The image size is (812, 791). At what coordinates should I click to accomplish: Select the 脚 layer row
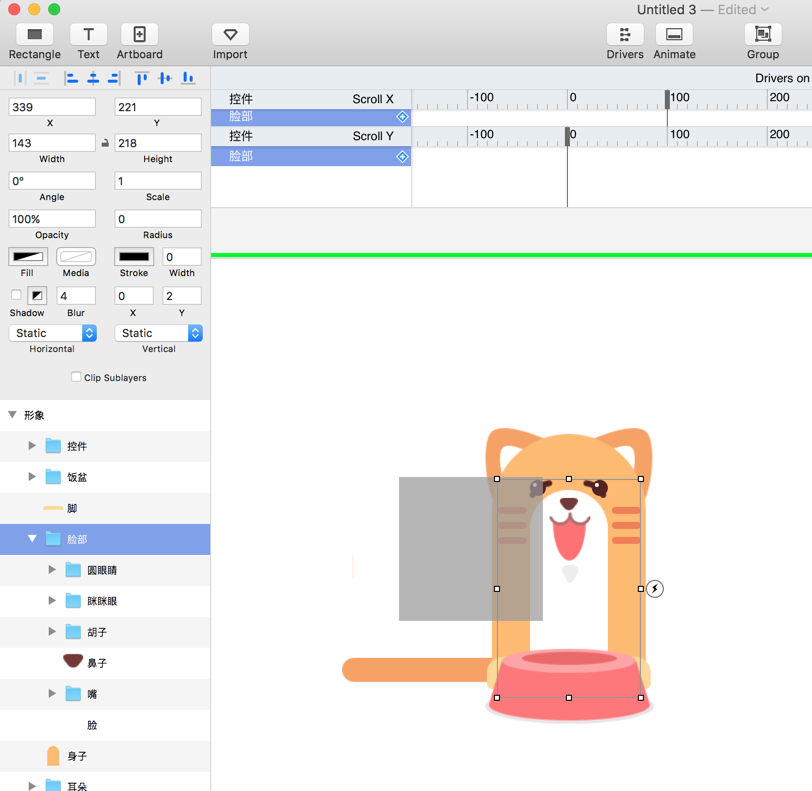(x=105, y=508)
